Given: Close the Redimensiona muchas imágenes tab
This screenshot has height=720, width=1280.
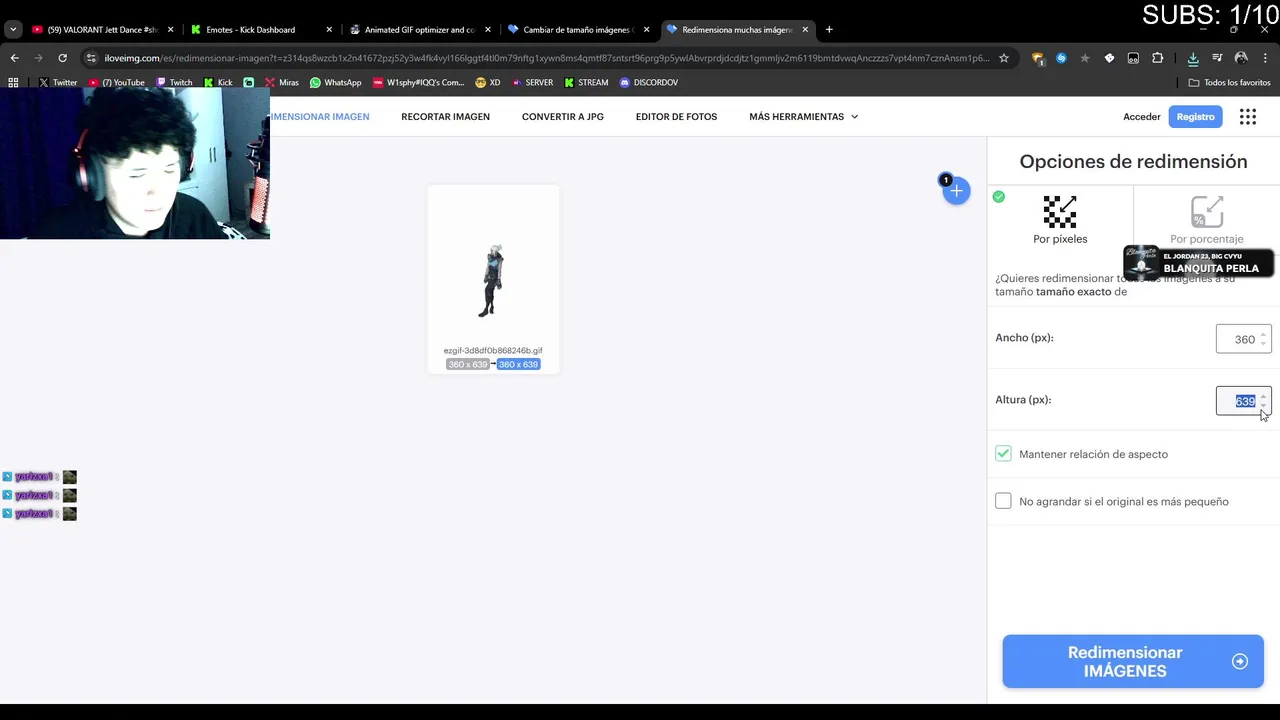Looking at the screenshot, I should (805, 30).
